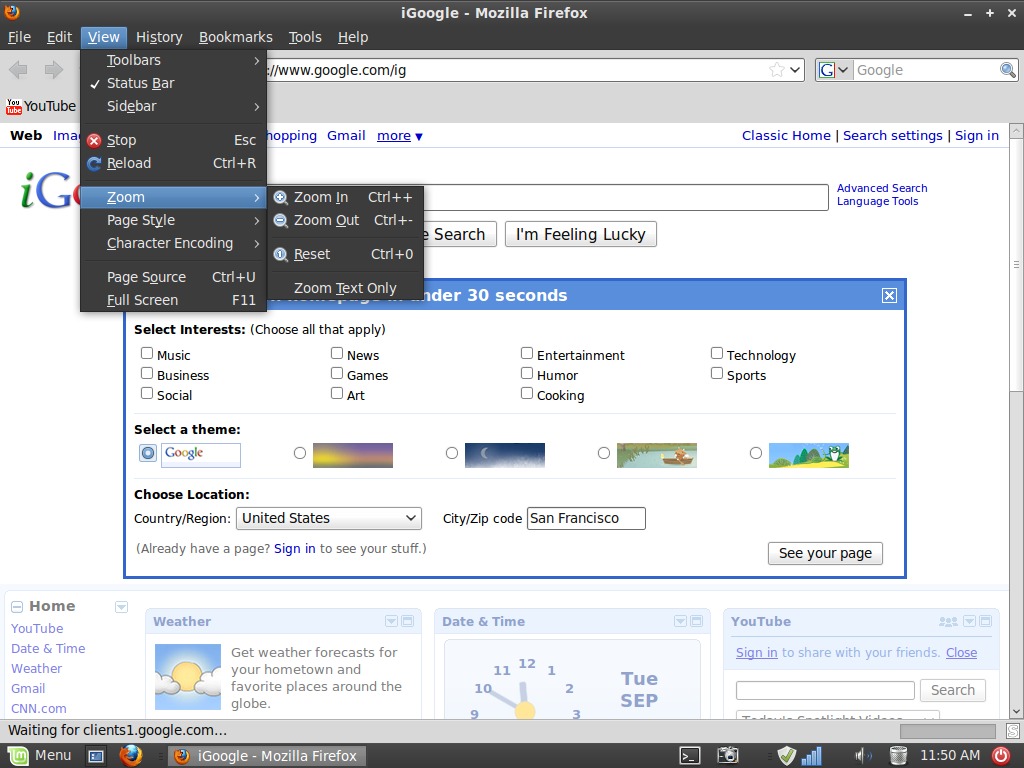Select Zoom Text Only option
This screenshot has width=1024, height=768.
[345, 288]
